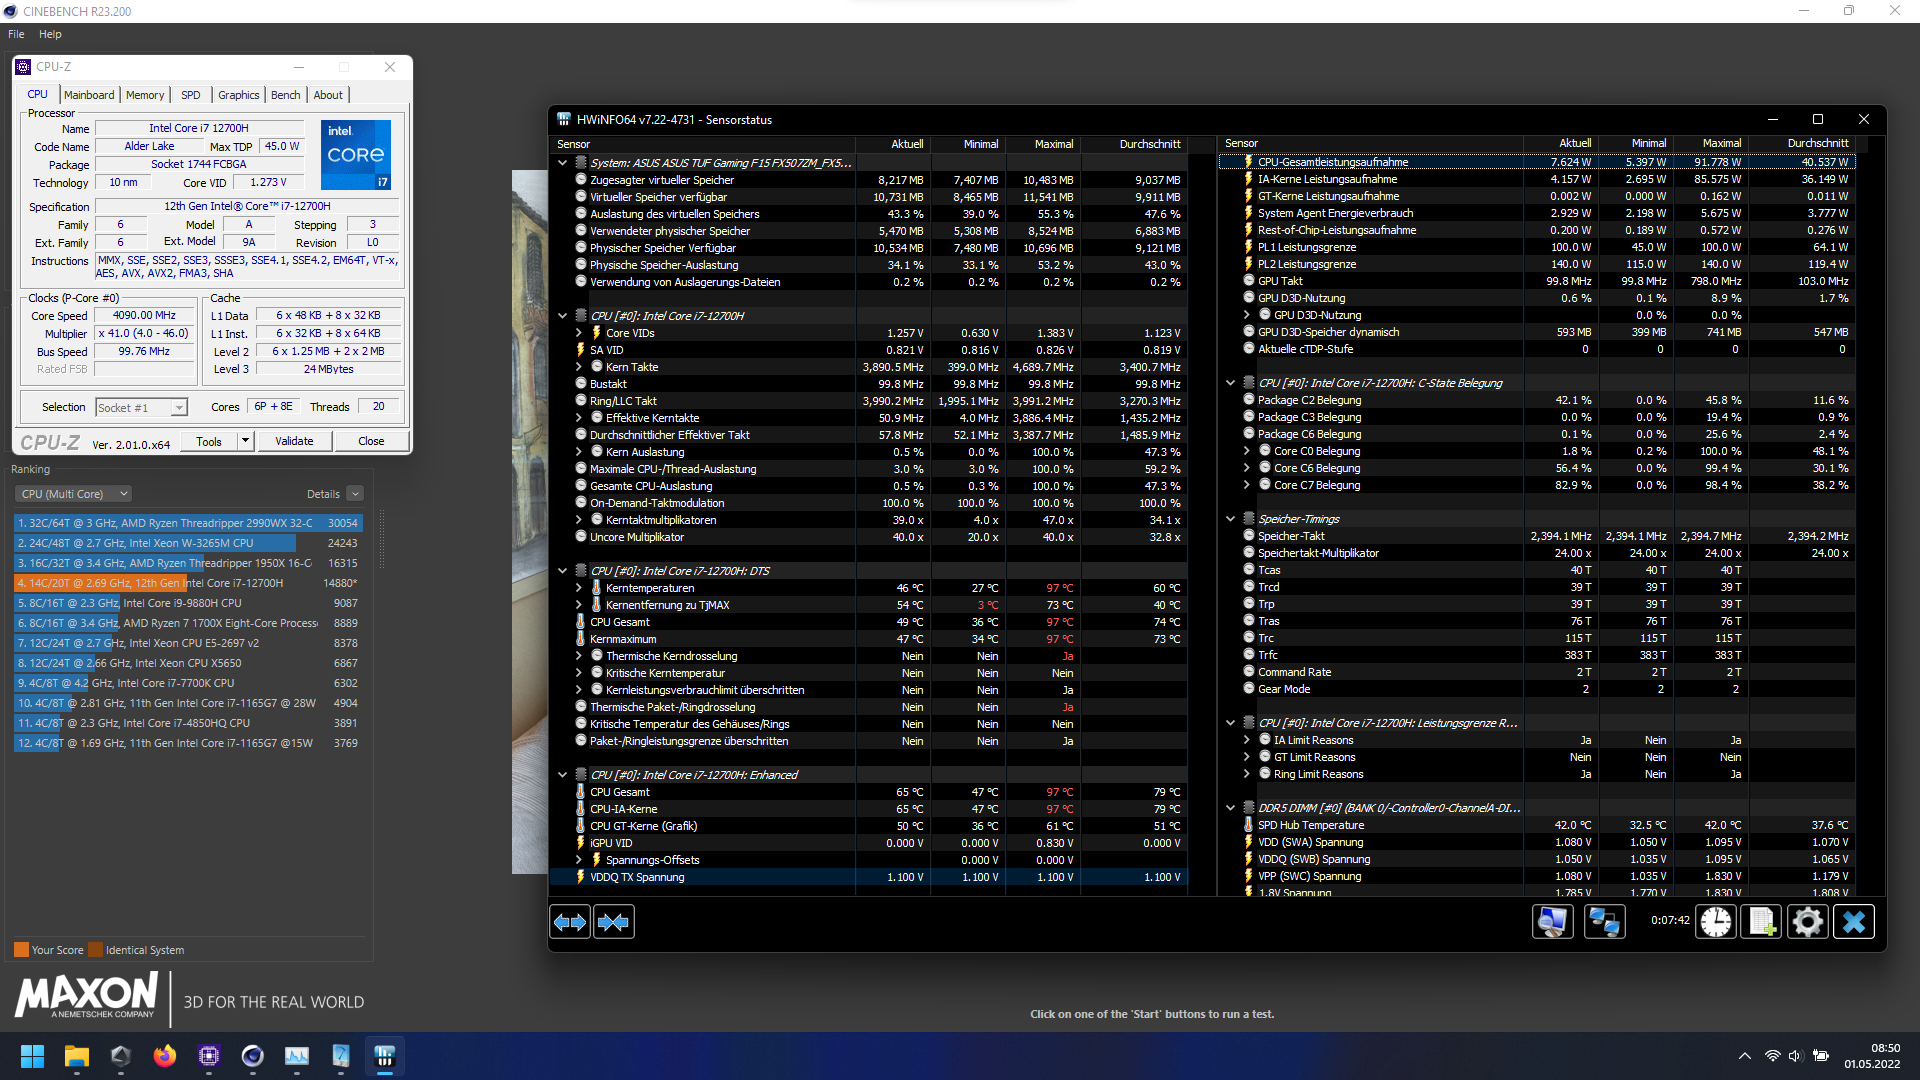Open the Help menu in Cinebench
The image size is (1920, 1080).
tap(50, 34)
